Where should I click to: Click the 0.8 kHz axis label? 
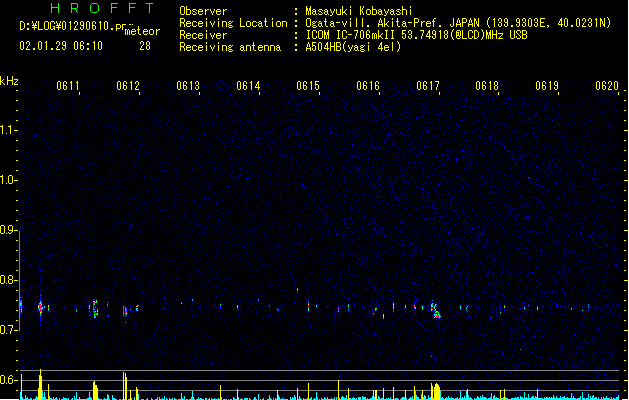[8, 280]
